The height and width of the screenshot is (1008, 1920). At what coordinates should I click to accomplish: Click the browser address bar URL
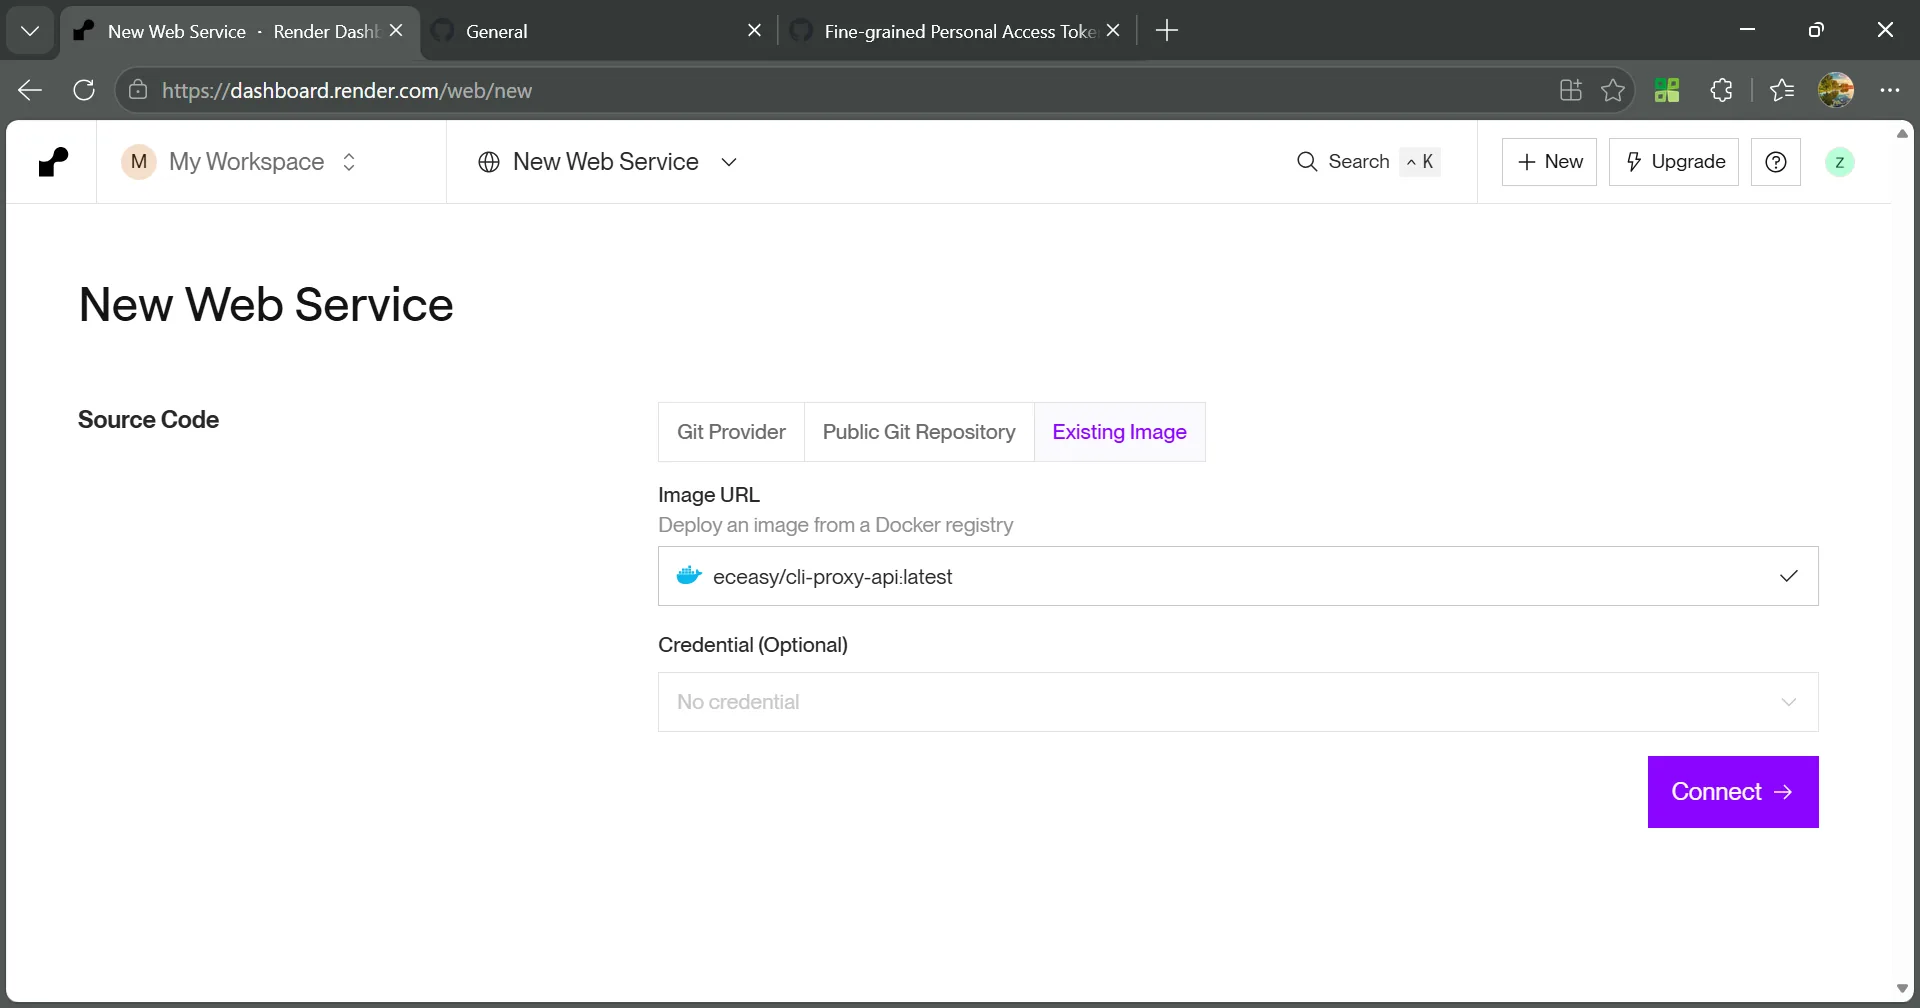pos(347,91)
